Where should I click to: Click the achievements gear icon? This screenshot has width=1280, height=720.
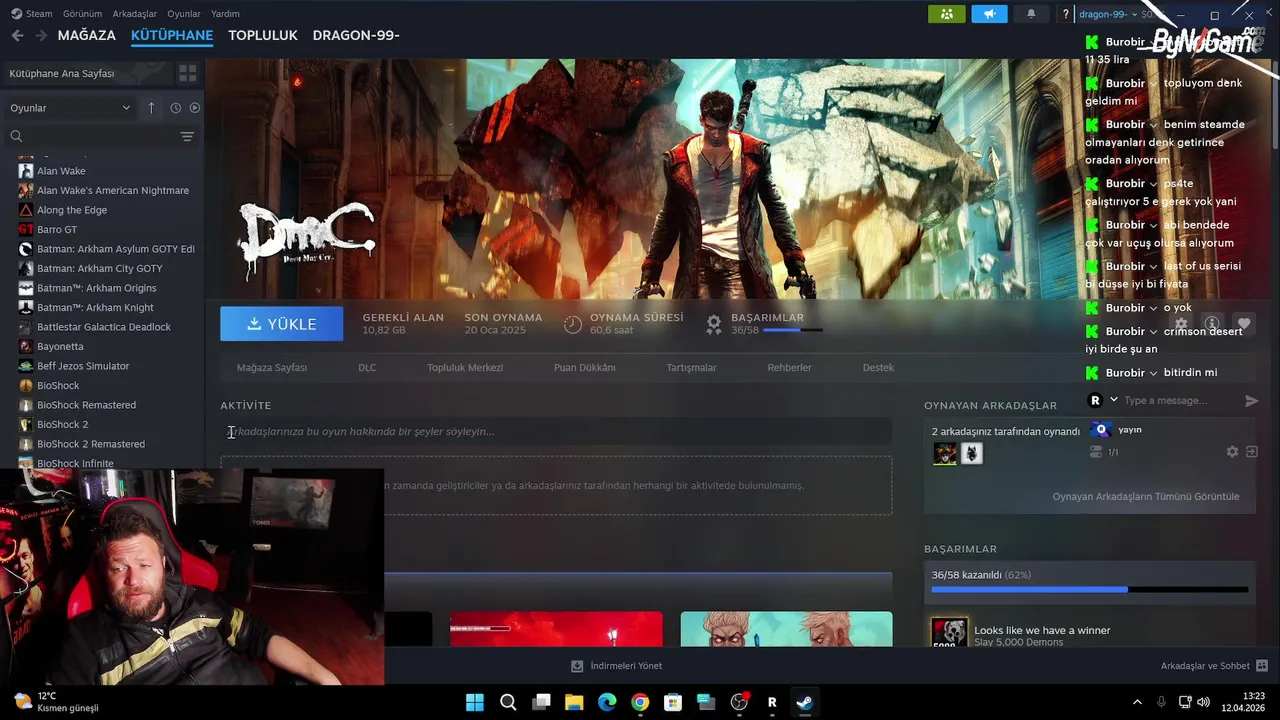pos(714,324)
